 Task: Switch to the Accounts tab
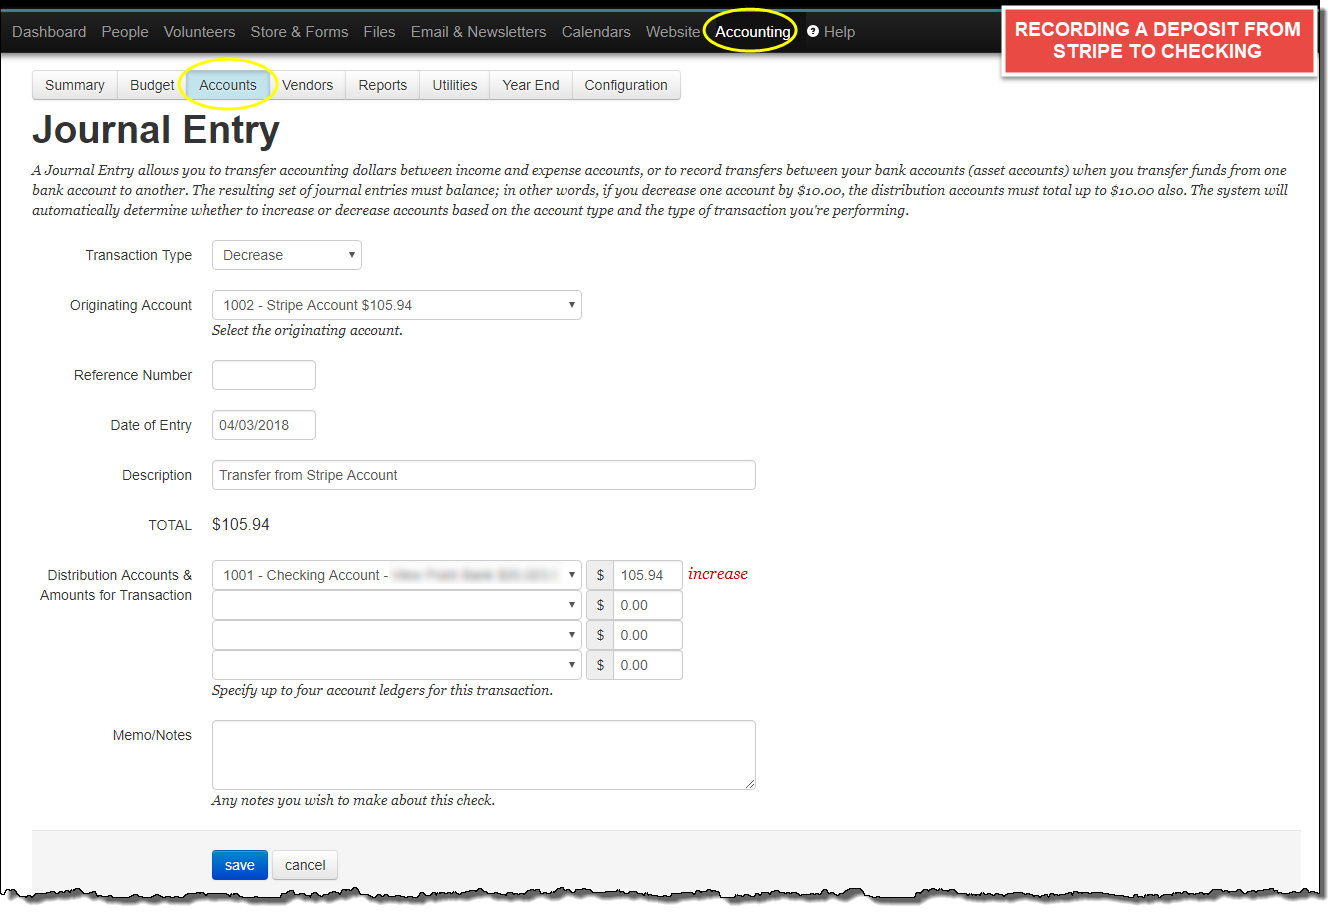coord(228,85)
